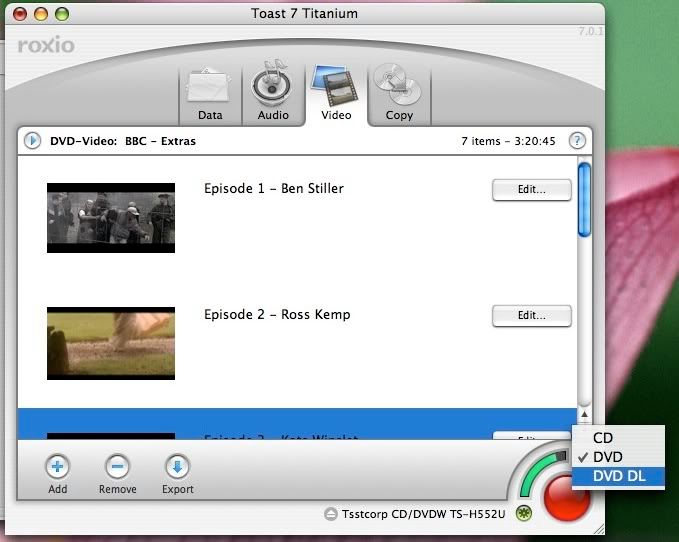
Task: Select the Video tab
Action: click(336, 94)
